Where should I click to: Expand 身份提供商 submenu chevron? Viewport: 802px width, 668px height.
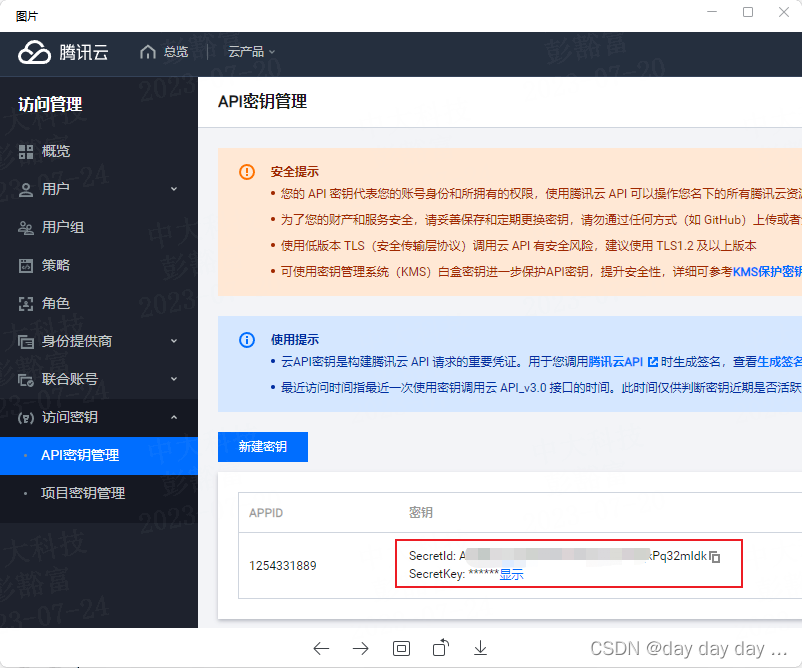(x=174, y=341)
